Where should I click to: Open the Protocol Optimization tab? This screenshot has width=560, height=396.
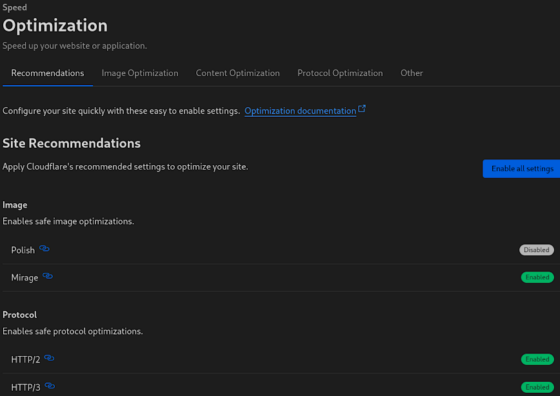(340, 73)
